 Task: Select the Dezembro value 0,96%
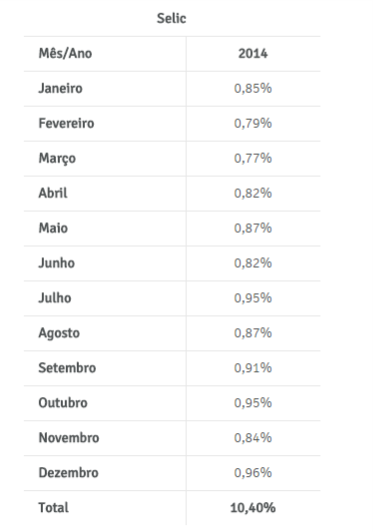click(253, 473)
